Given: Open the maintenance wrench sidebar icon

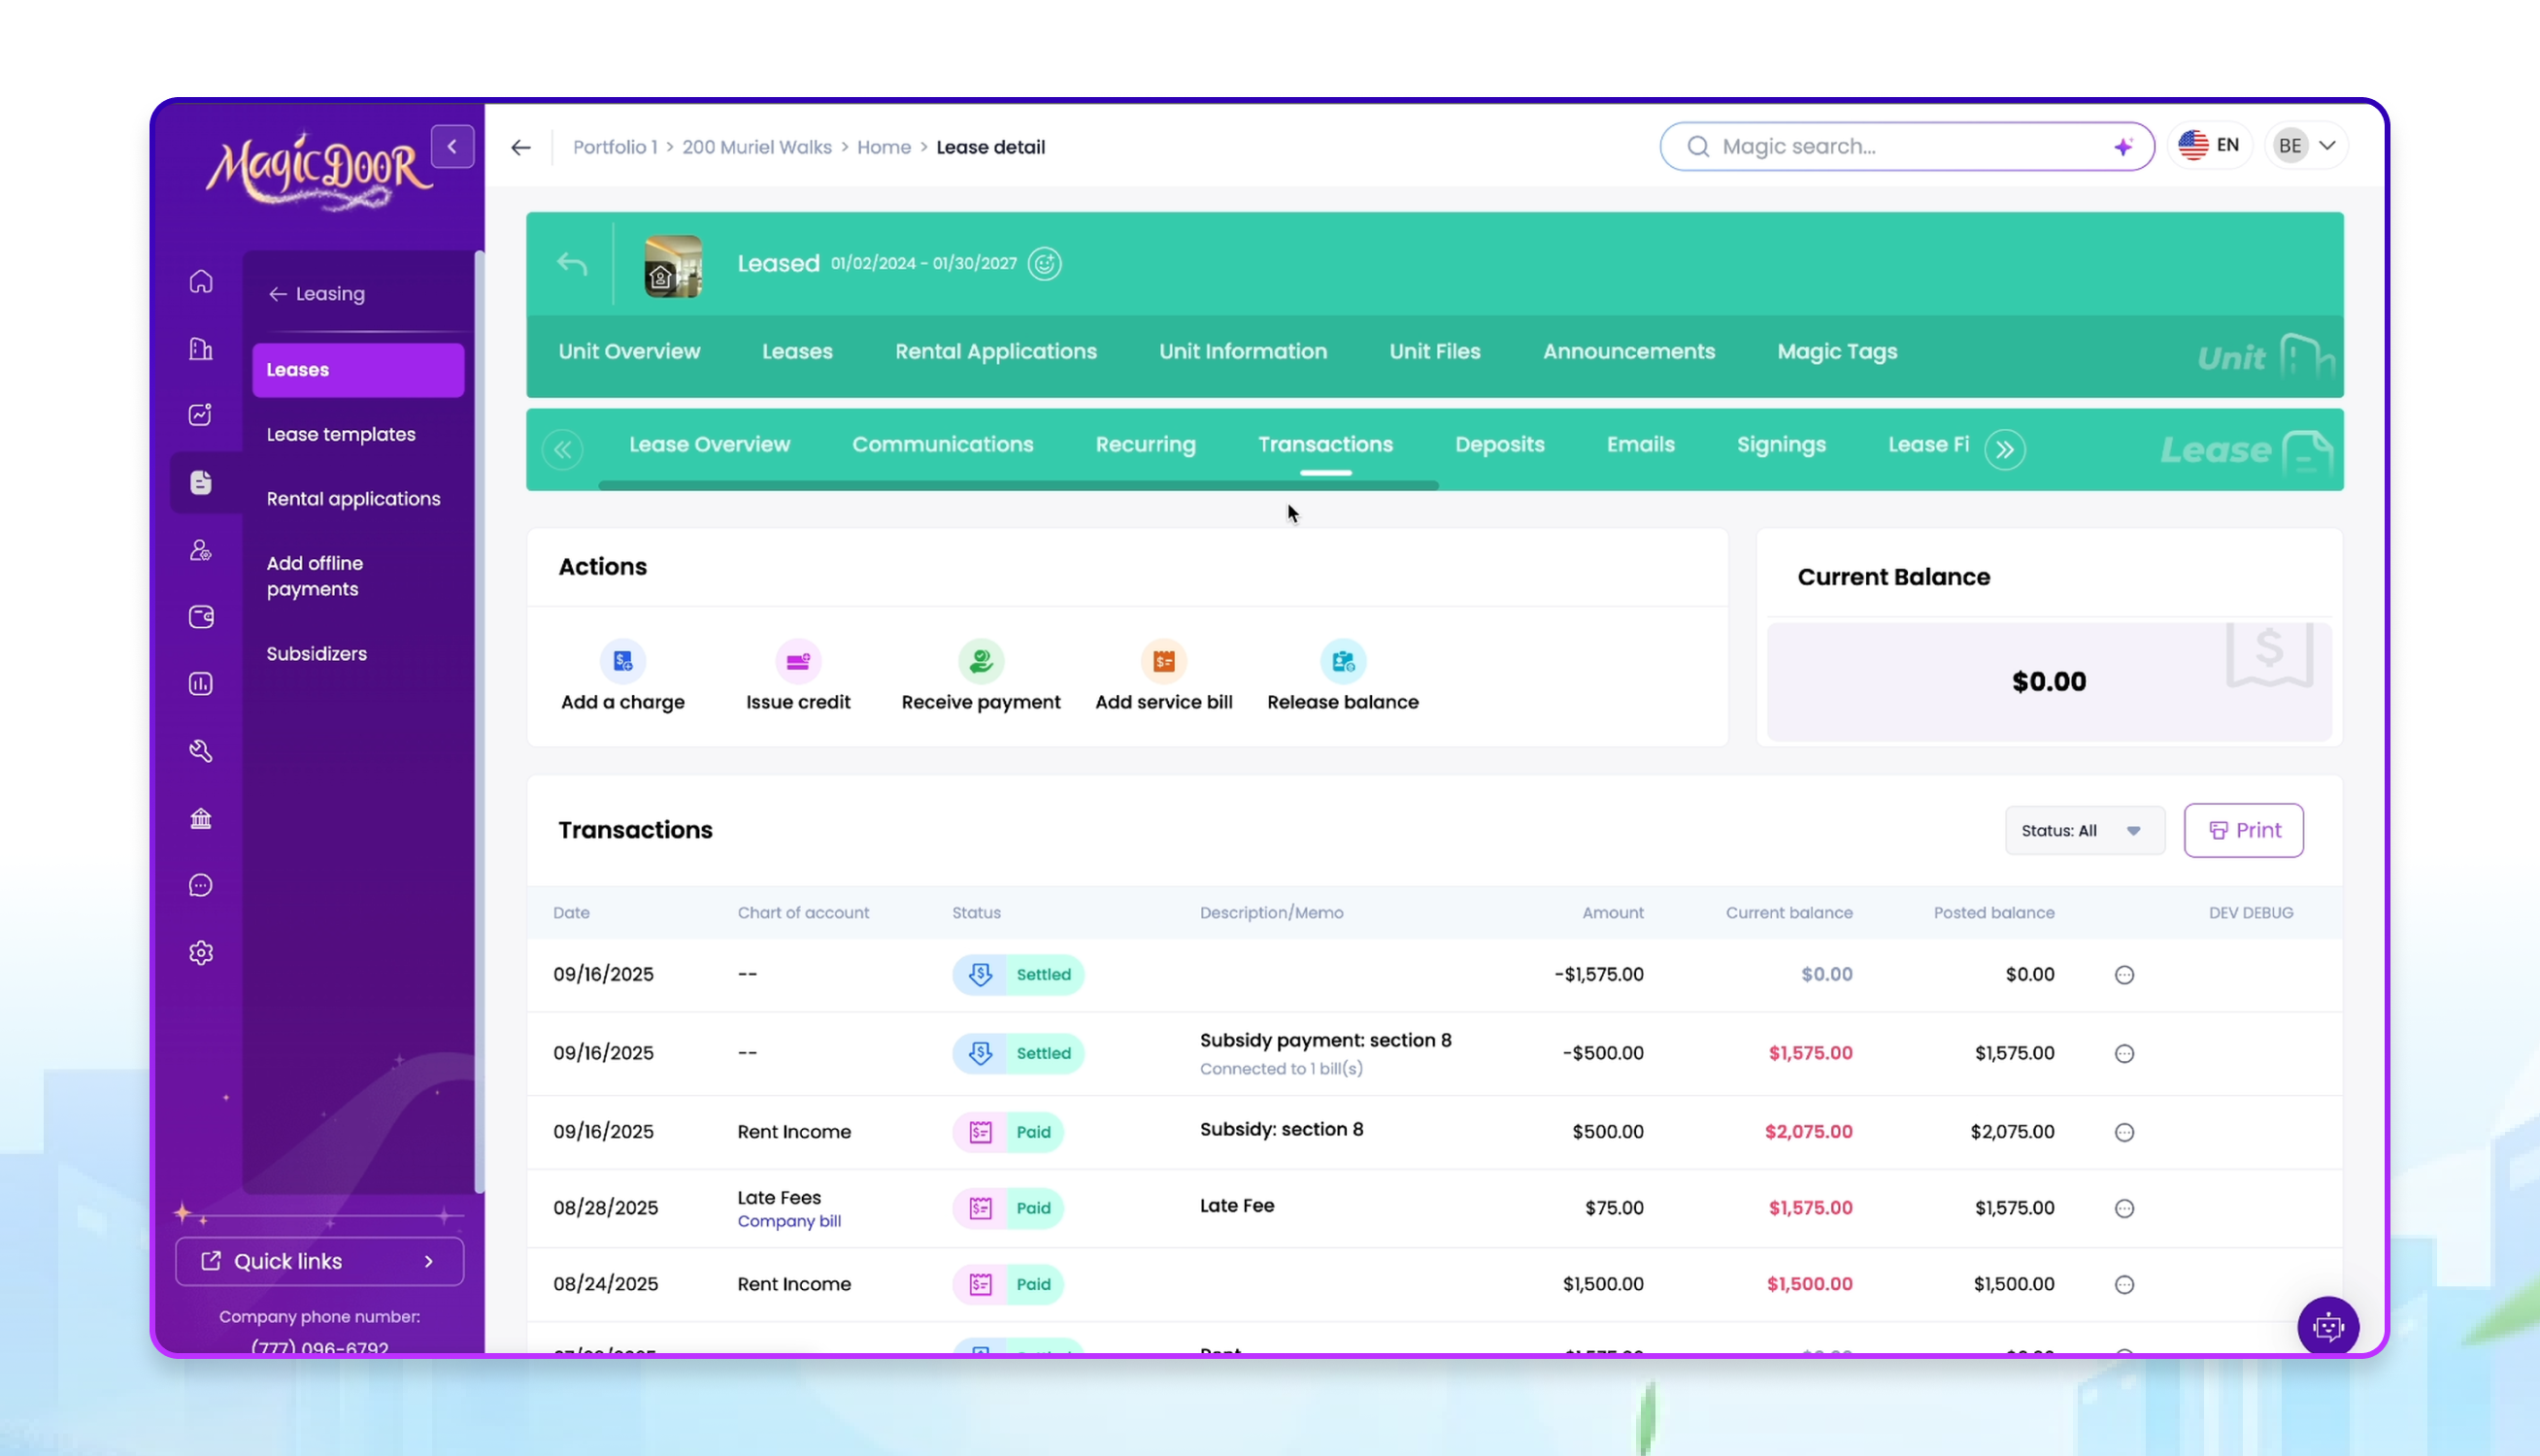Looking at the screenshot, I should [201, 751].
